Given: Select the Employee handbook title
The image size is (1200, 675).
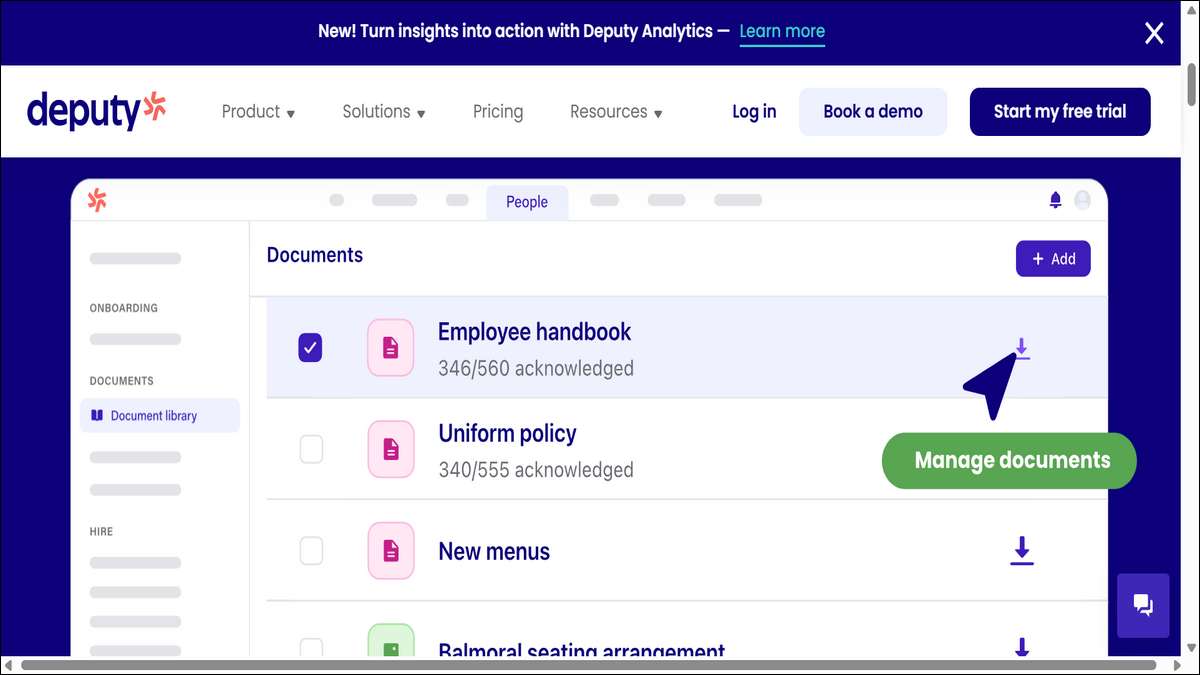Looking at the screenshot, I should (535, 332).
